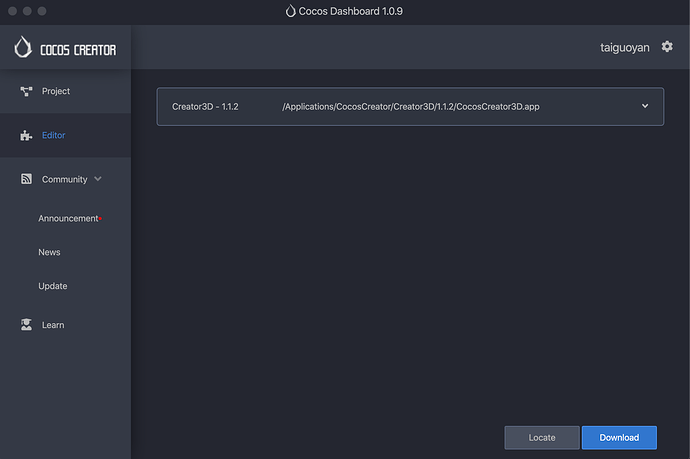690x459 pixels.
Task: Click the taiguoyan username
Action: 624,48
